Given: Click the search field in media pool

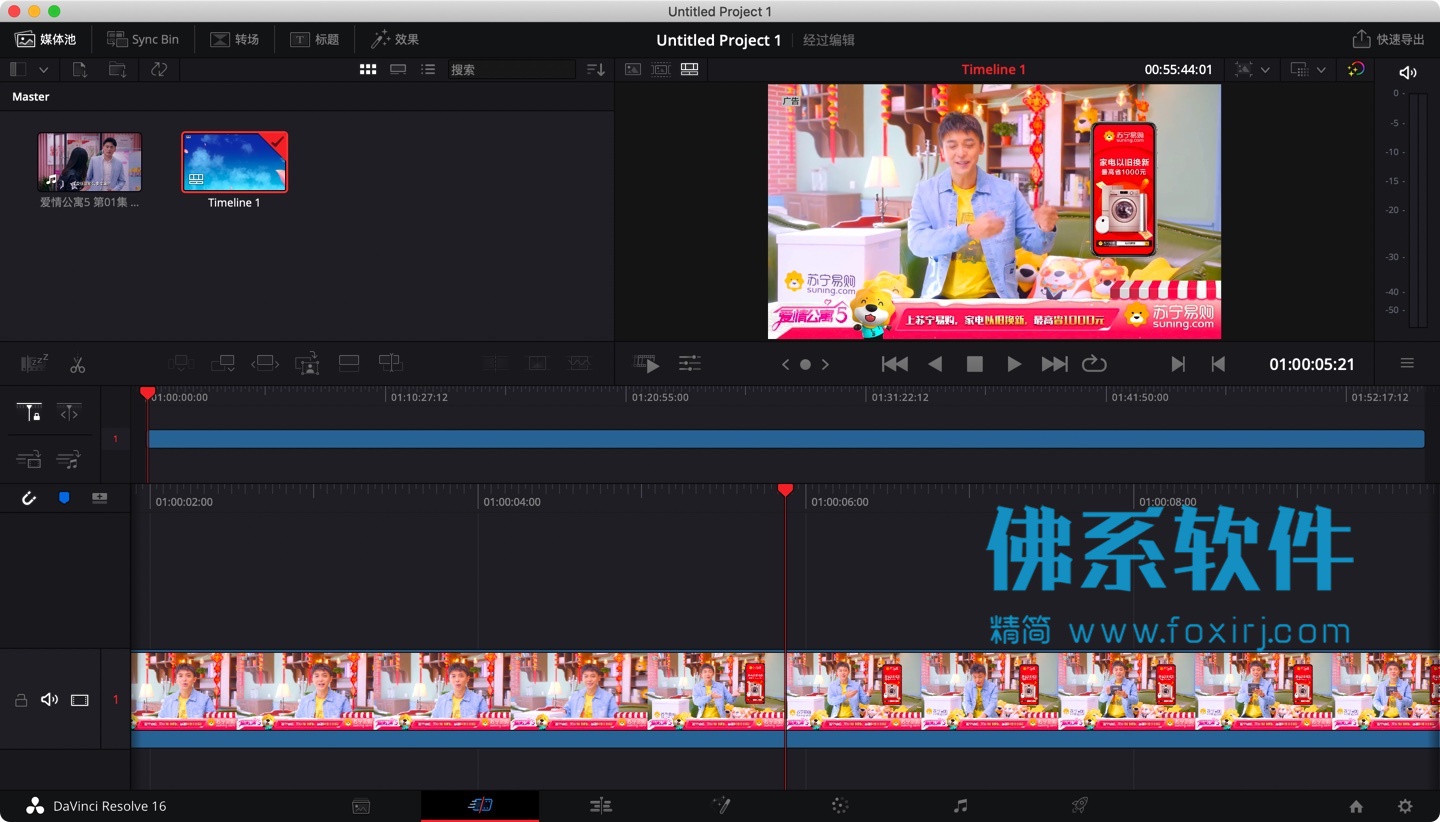Looking at the screenshot, I should tap(511, 69).
